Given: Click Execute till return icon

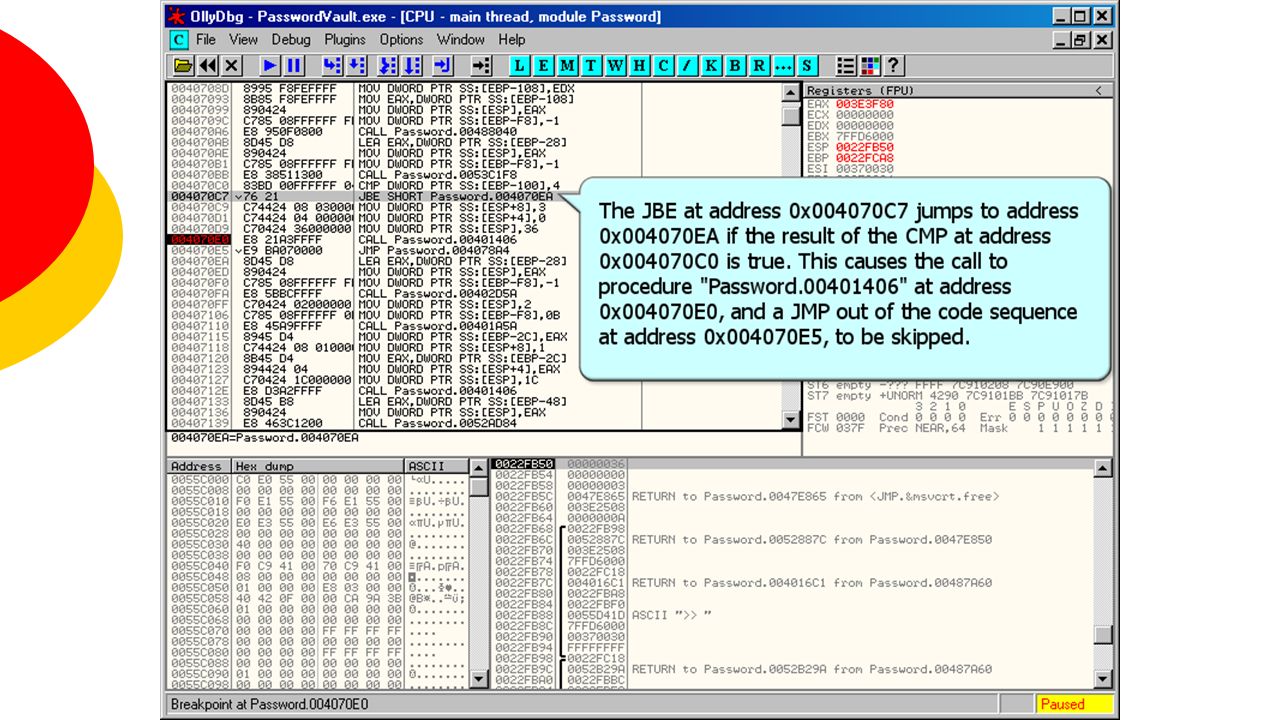Looking at the screenshot, I should (x=443, y=66).
